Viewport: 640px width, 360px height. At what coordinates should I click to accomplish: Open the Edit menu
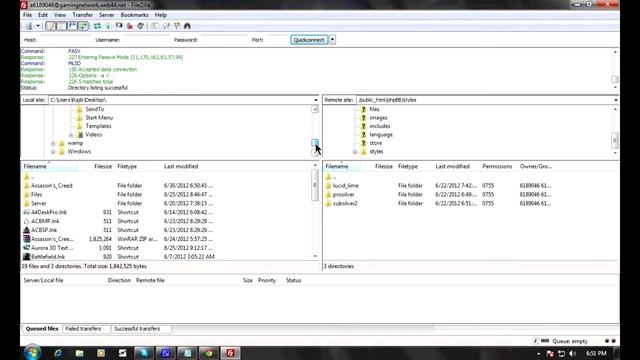click(43, 15)
